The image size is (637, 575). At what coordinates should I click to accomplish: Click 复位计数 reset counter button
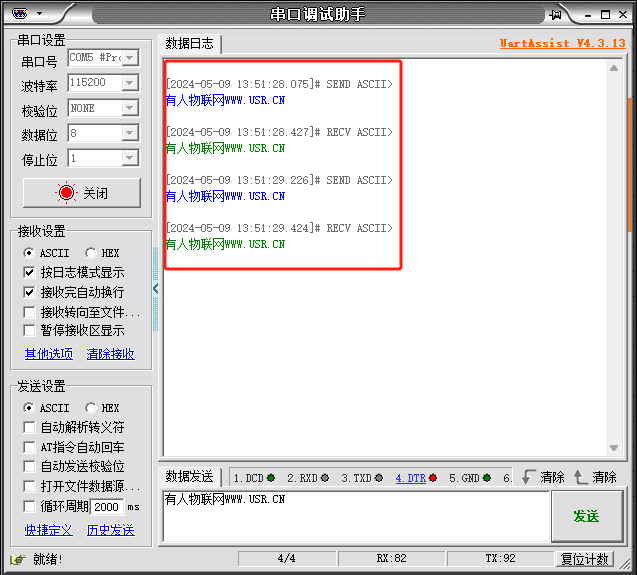tap(585, 559)
